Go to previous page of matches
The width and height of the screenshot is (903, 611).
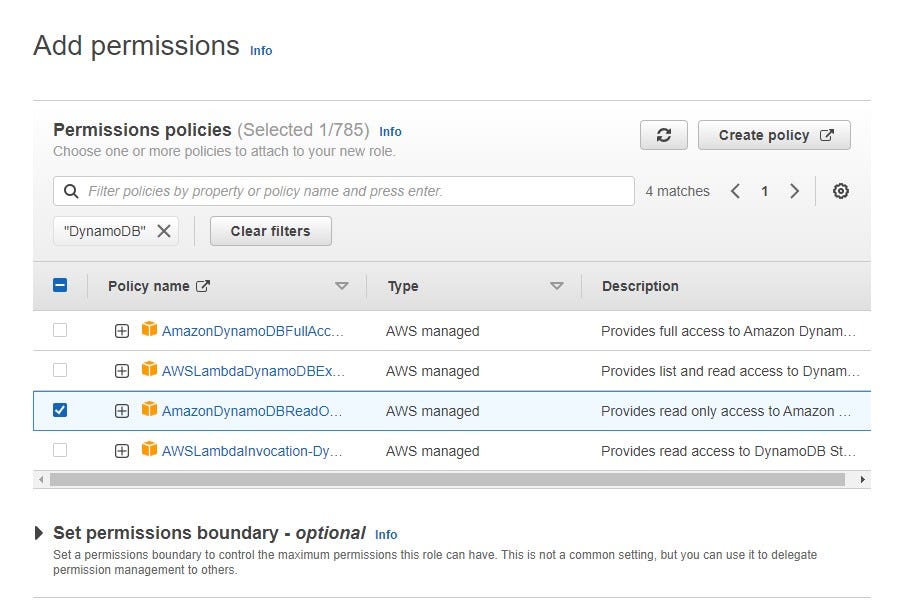pos(735,191)
